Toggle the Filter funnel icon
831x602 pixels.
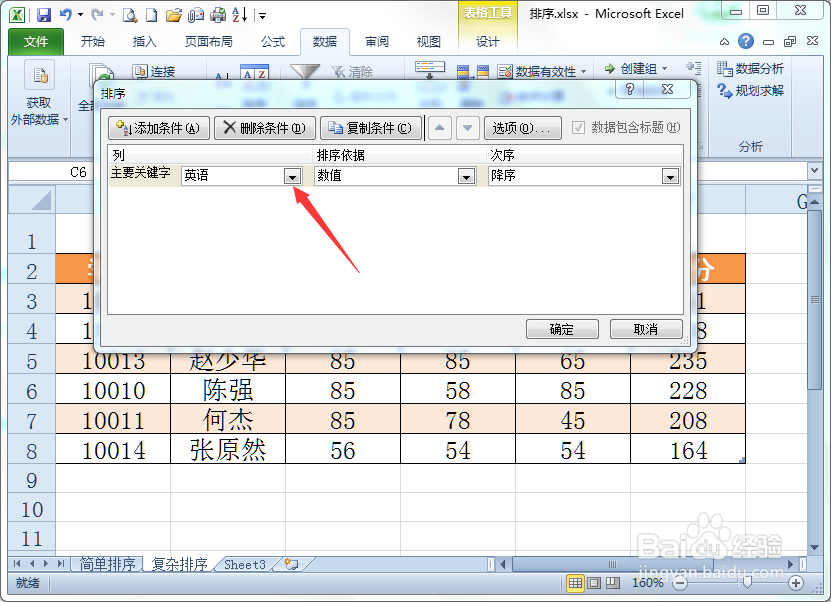305,72
